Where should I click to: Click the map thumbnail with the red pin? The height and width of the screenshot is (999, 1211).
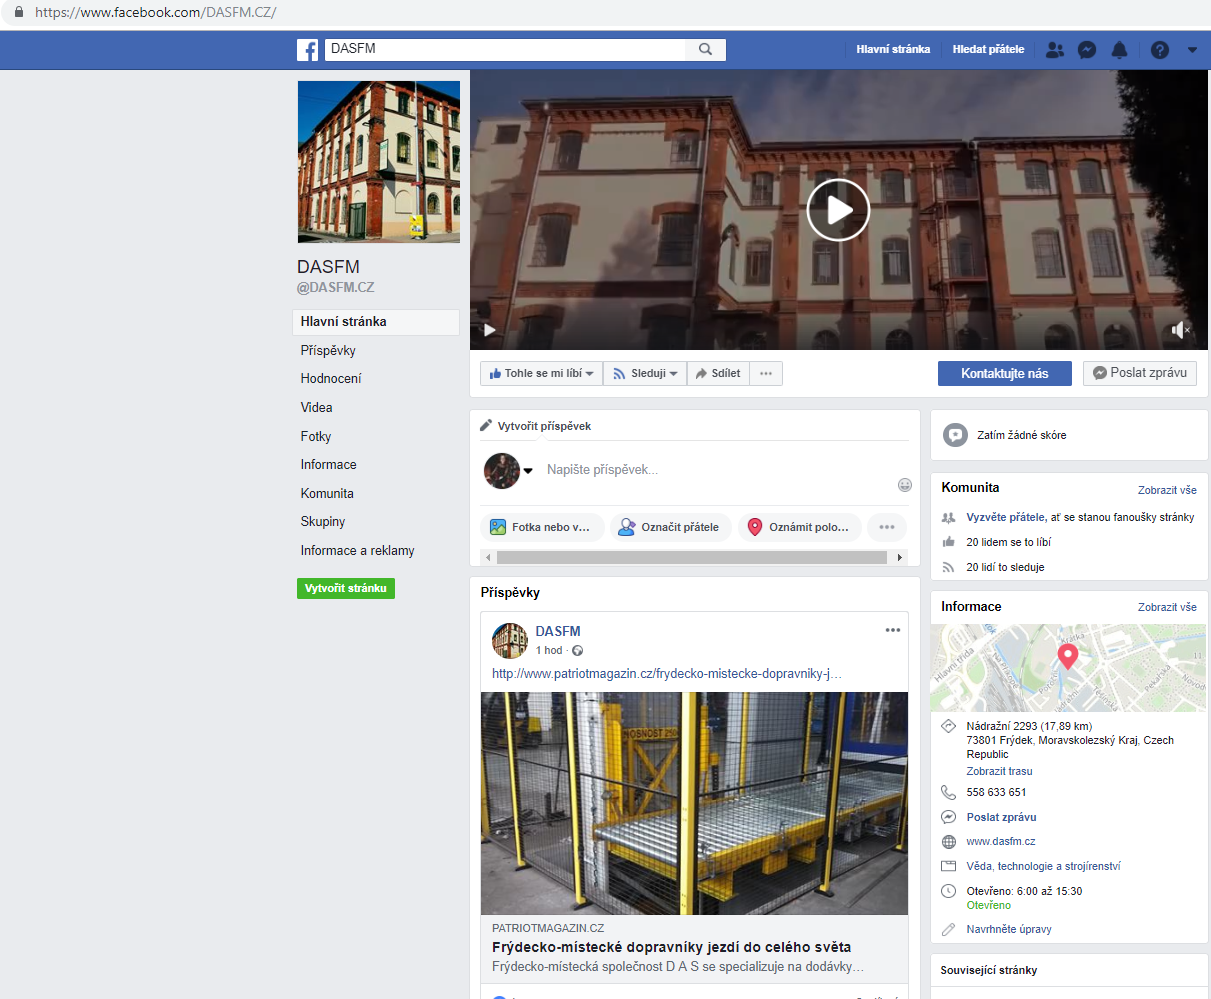1068,668
